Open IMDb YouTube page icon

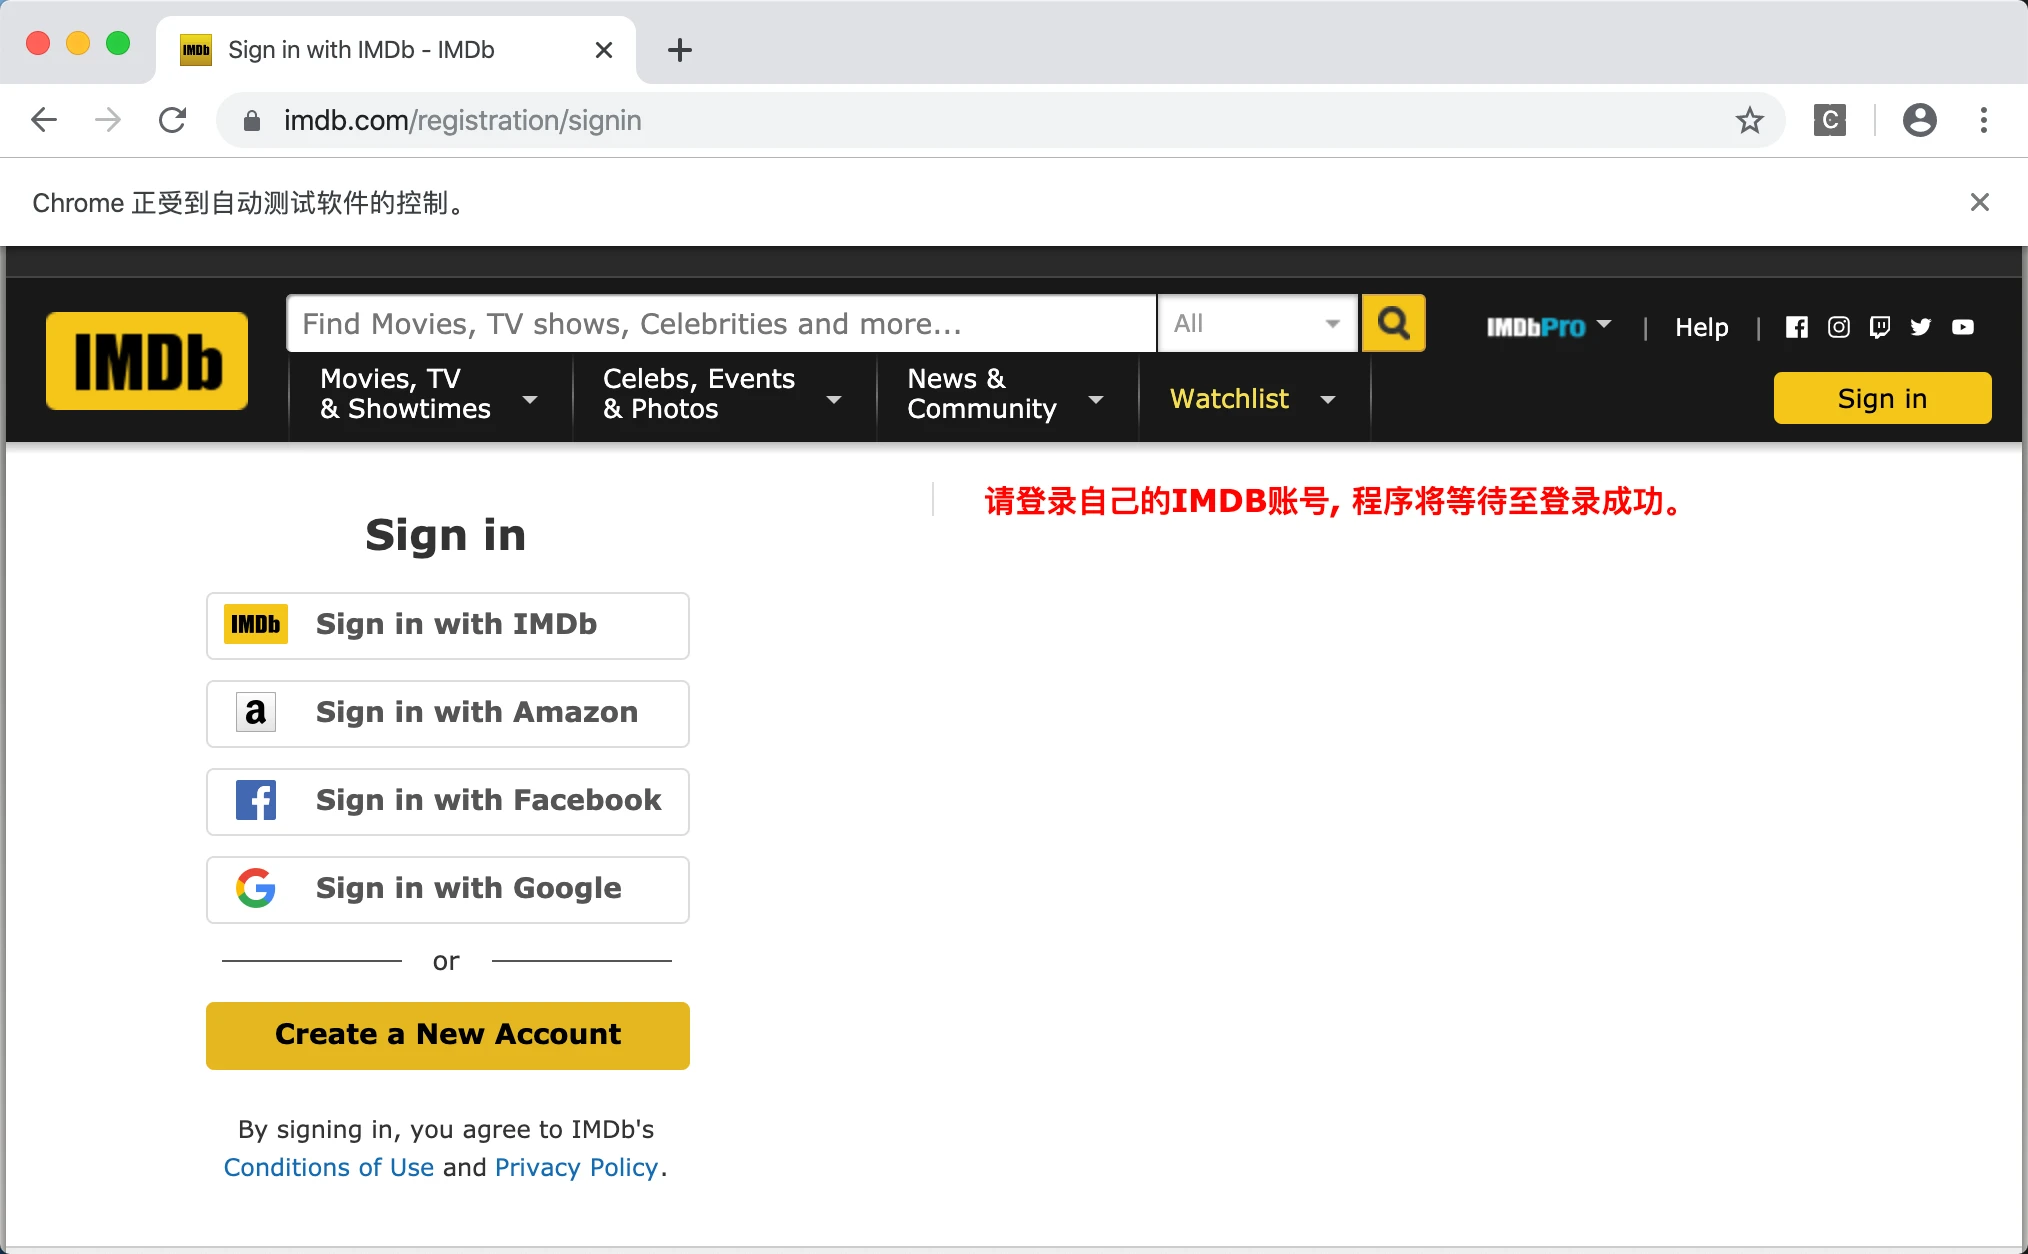[1963, 327]
